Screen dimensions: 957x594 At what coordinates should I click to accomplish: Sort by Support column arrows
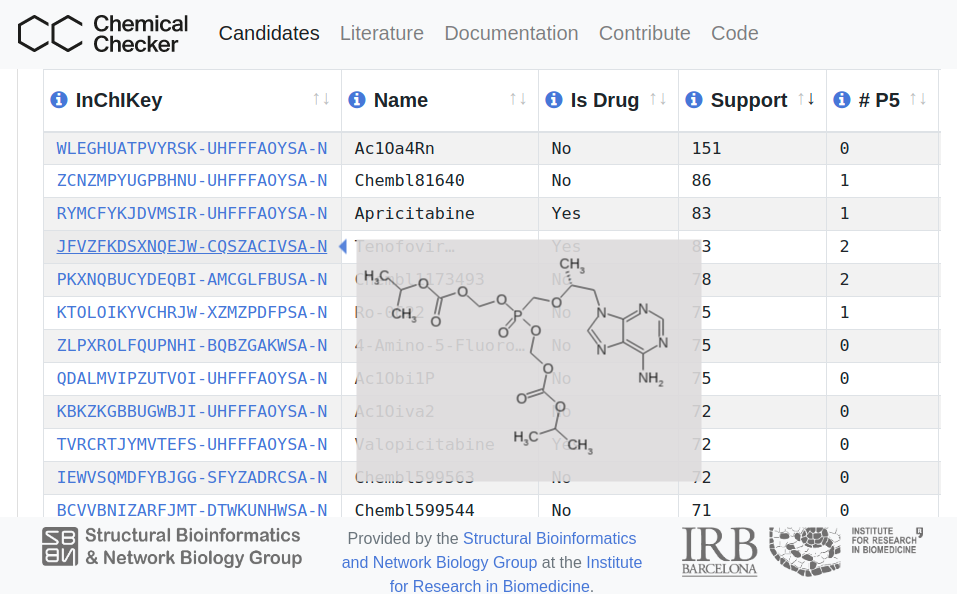click(806, 99)
